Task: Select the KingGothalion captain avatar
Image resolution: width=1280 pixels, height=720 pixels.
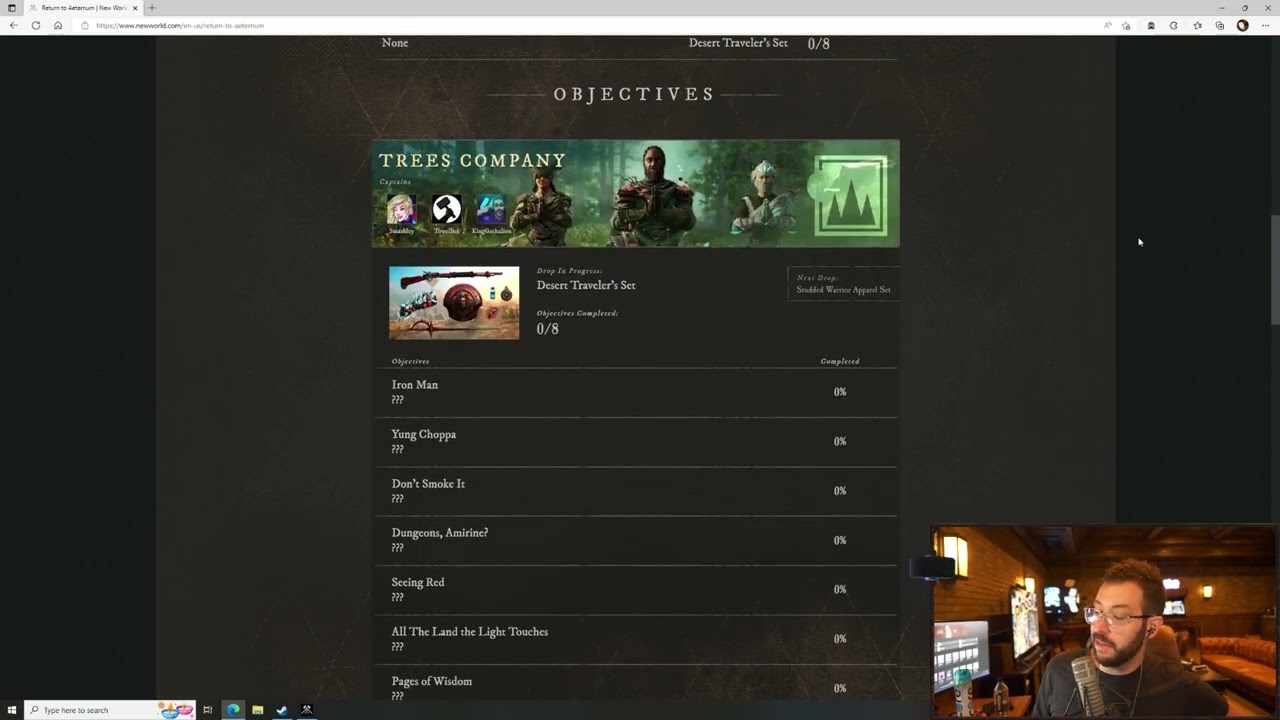Action: (491, 209)
